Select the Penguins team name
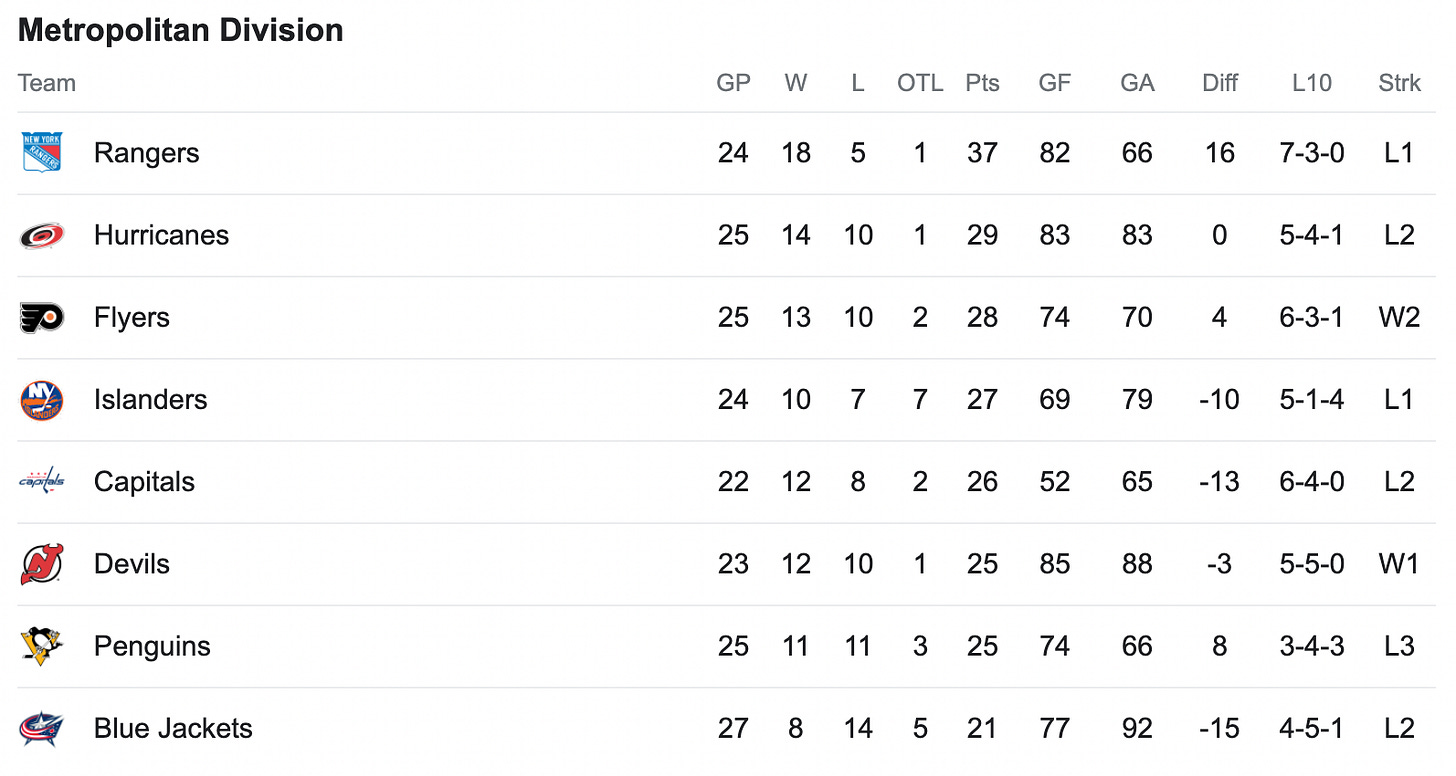The width and height of the screenshot is (1456, 776). 152,647
